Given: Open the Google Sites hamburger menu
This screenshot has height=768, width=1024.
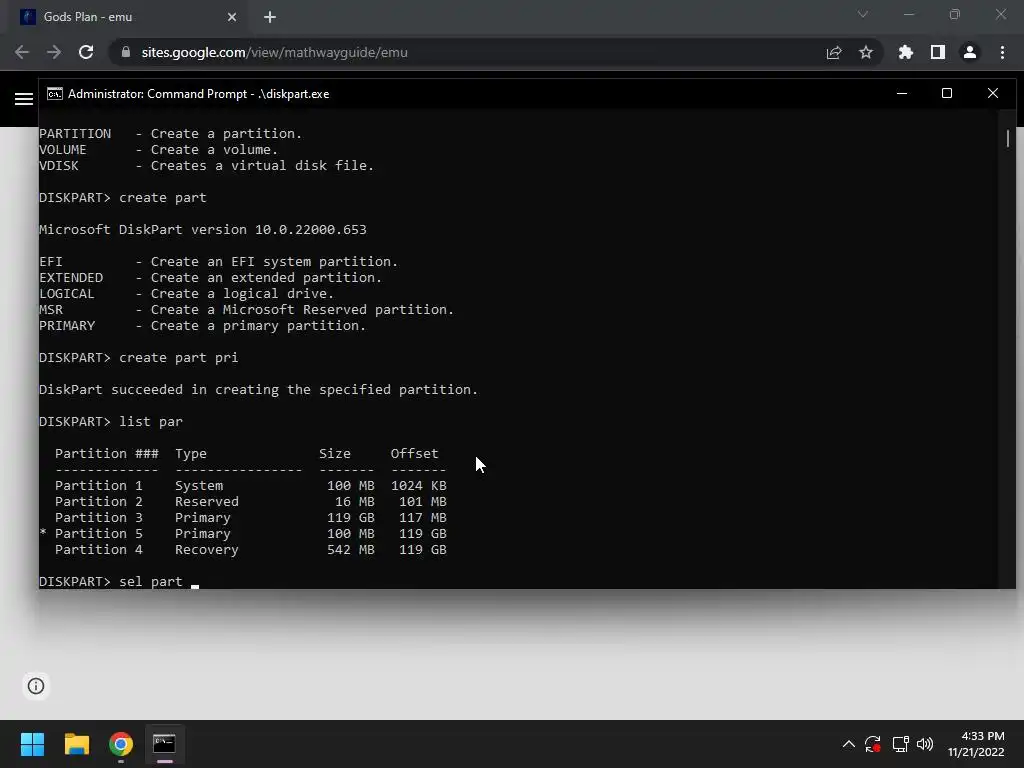Looking at the screenshot, I should [x=24, y=99].
